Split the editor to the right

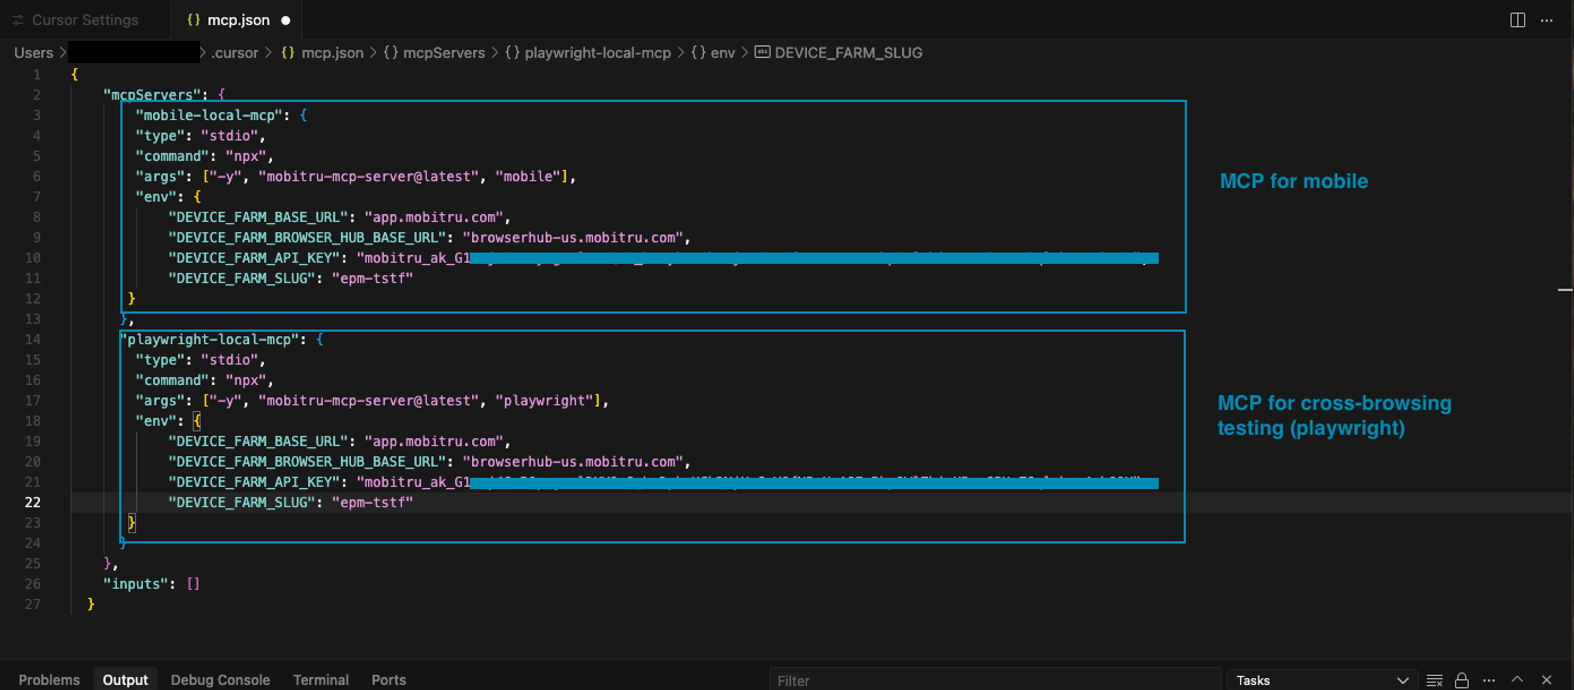(x=1517, y=20)
